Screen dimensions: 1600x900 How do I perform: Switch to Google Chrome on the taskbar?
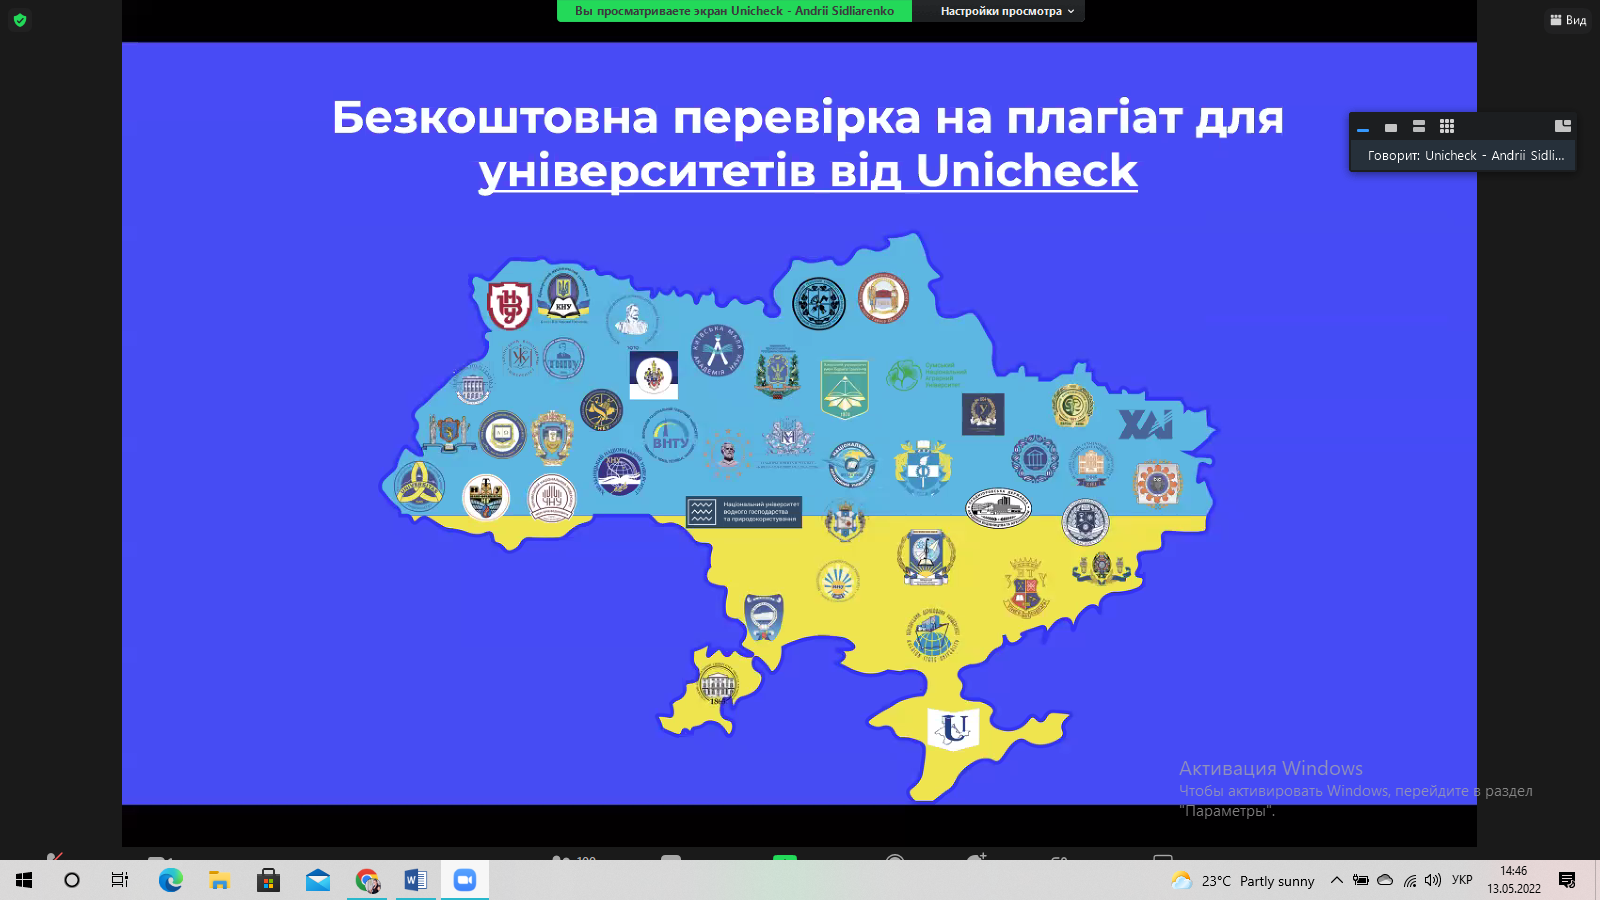(367, 880)
